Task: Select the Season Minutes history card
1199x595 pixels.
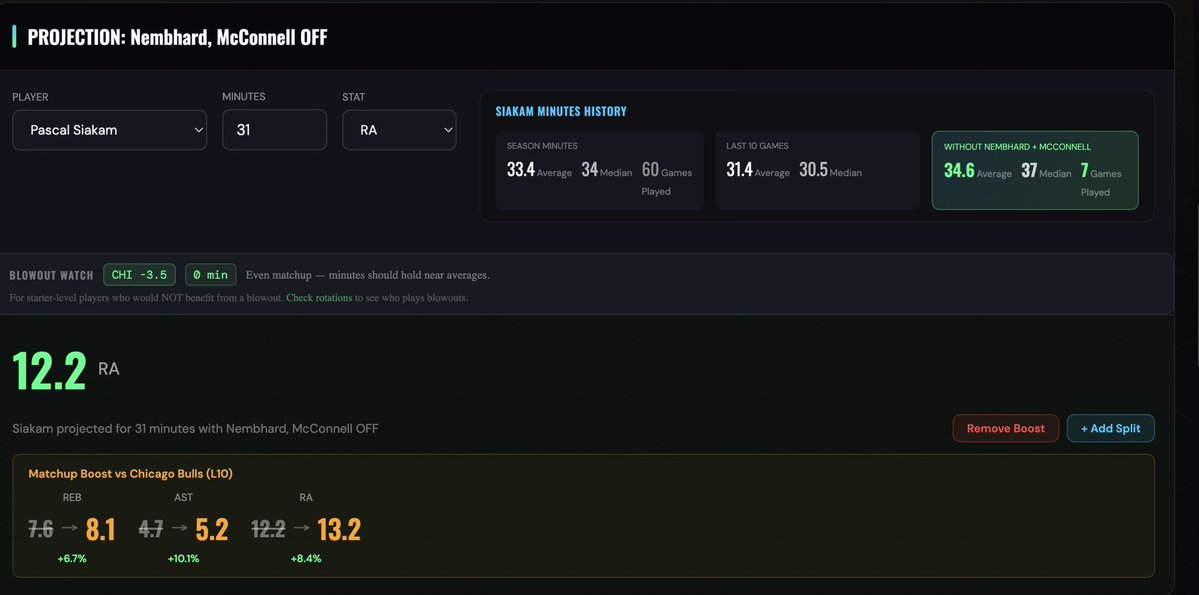Action: [600, 170]
